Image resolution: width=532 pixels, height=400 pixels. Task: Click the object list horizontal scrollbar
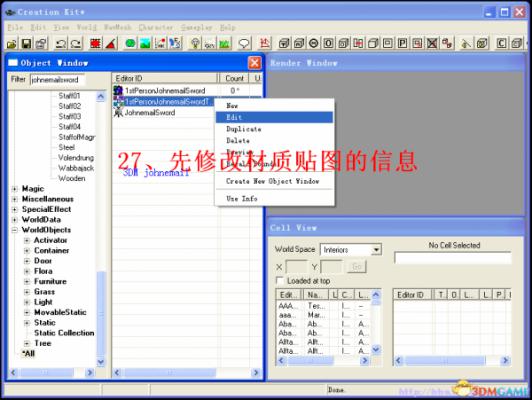click(x=187, y=373)
